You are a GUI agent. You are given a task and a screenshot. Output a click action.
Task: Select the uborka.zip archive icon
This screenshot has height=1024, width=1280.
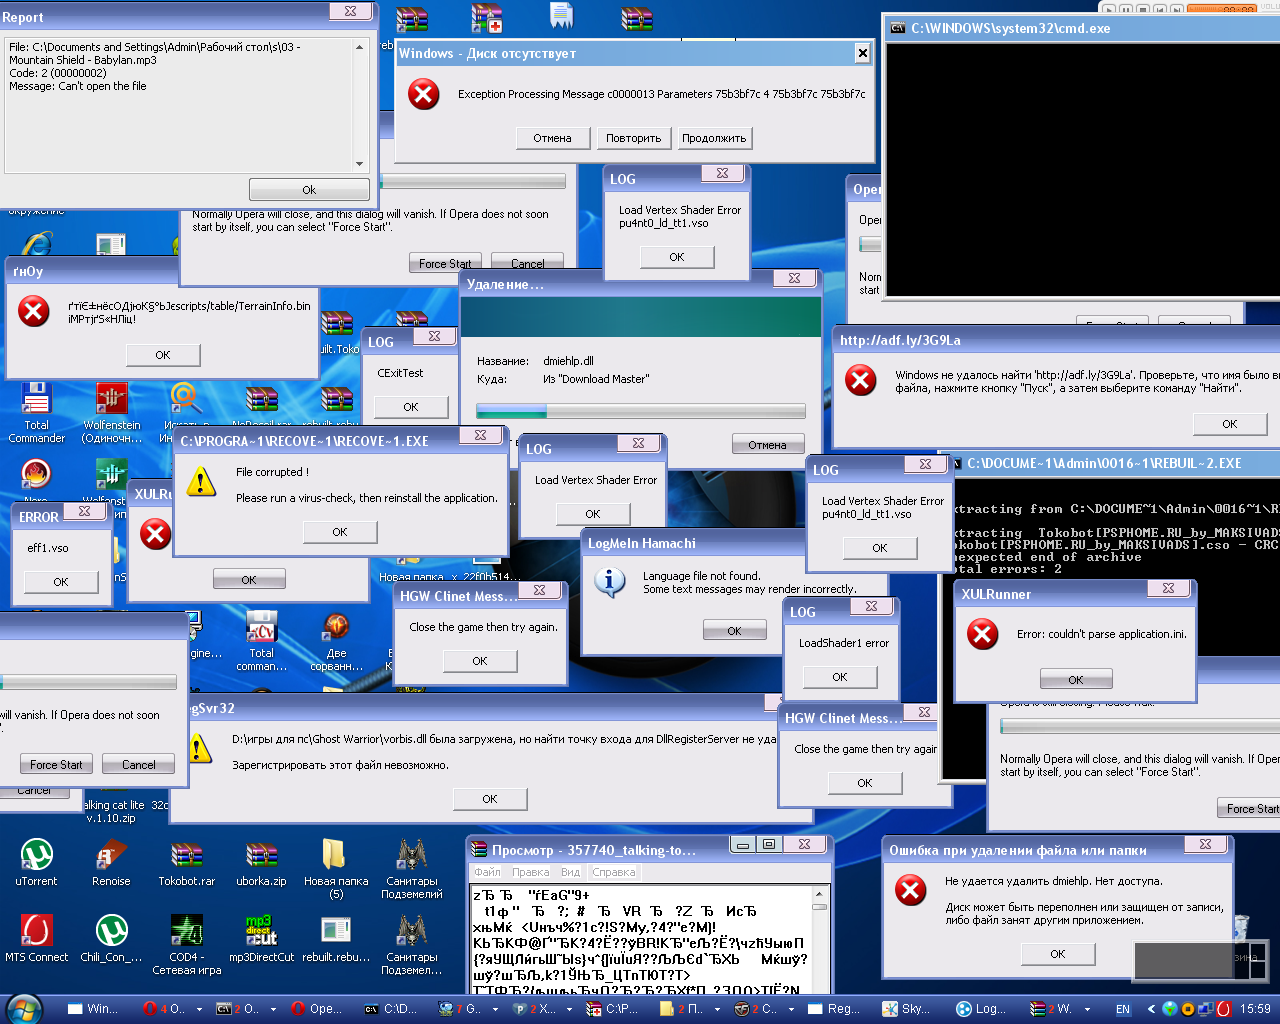tap(262, 861)
